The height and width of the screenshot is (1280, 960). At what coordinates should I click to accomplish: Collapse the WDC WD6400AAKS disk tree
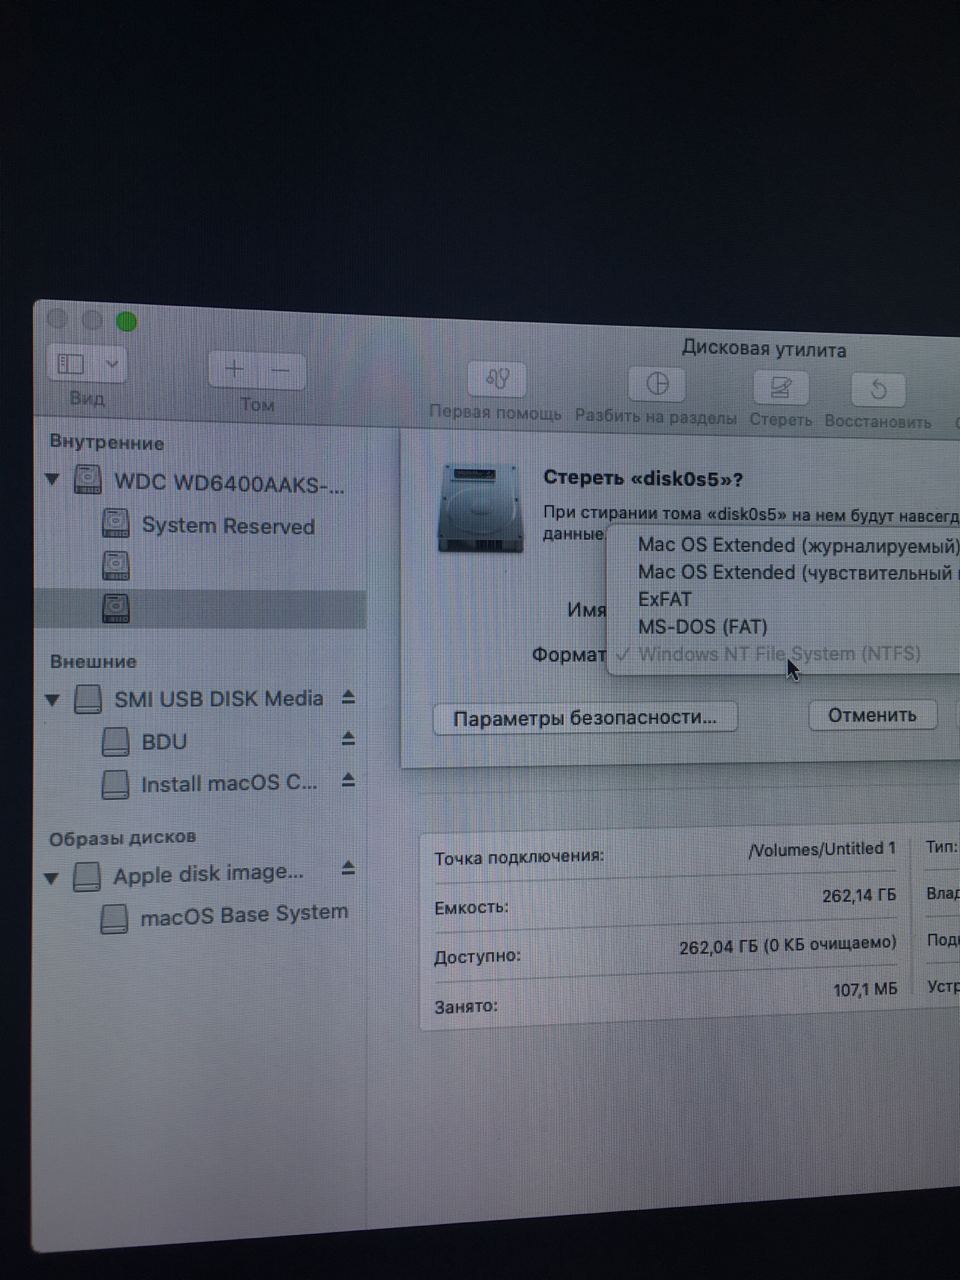tap(53, 481)
